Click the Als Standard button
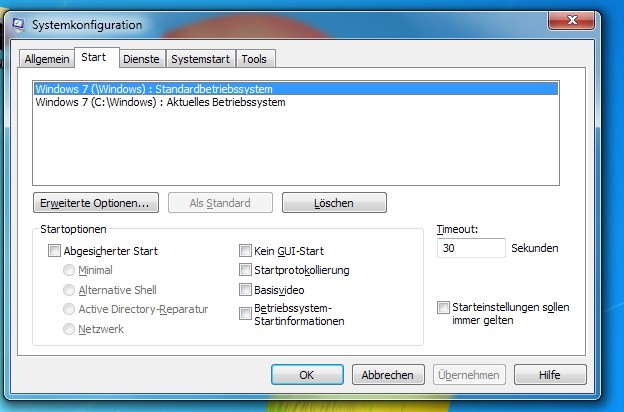 [x=220, y=203]
